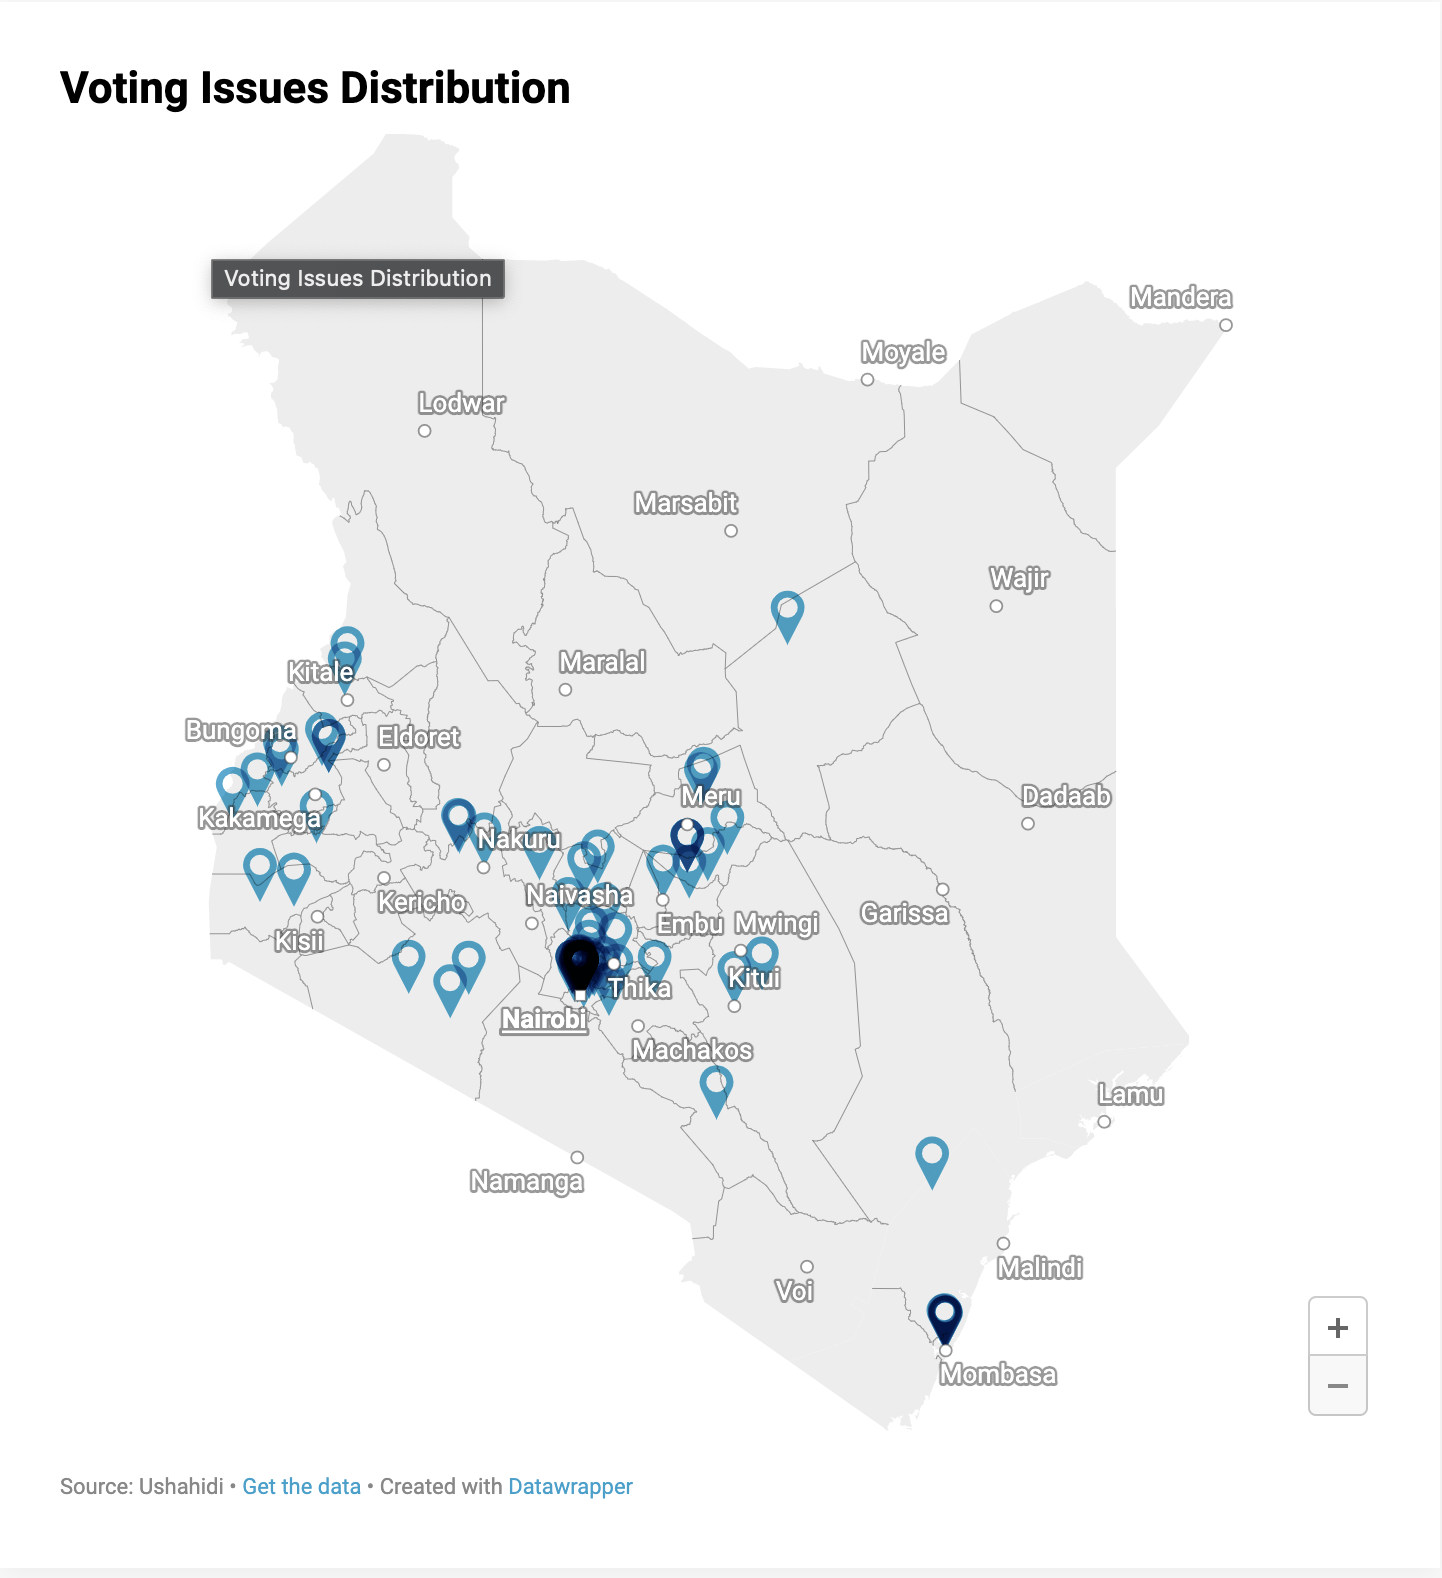Screen dimensions: 1442x1578
Task: Click the zoom in plus button
Action: click(x=1338, y=1327)
